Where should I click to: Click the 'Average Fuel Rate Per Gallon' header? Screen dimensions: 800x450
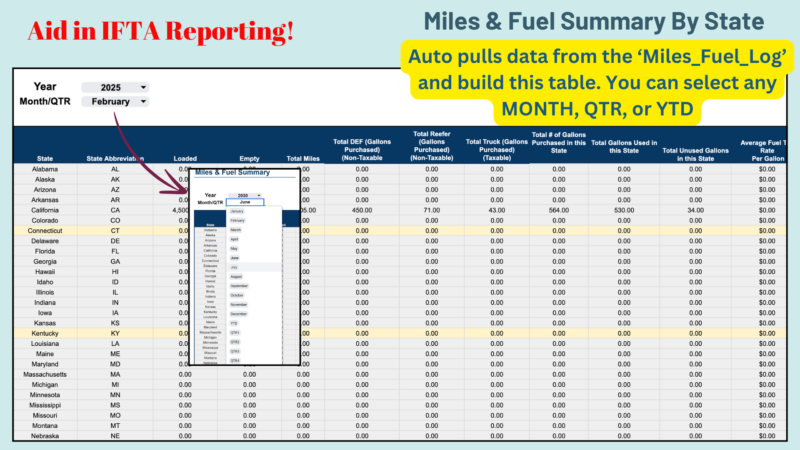pos(763,151)
